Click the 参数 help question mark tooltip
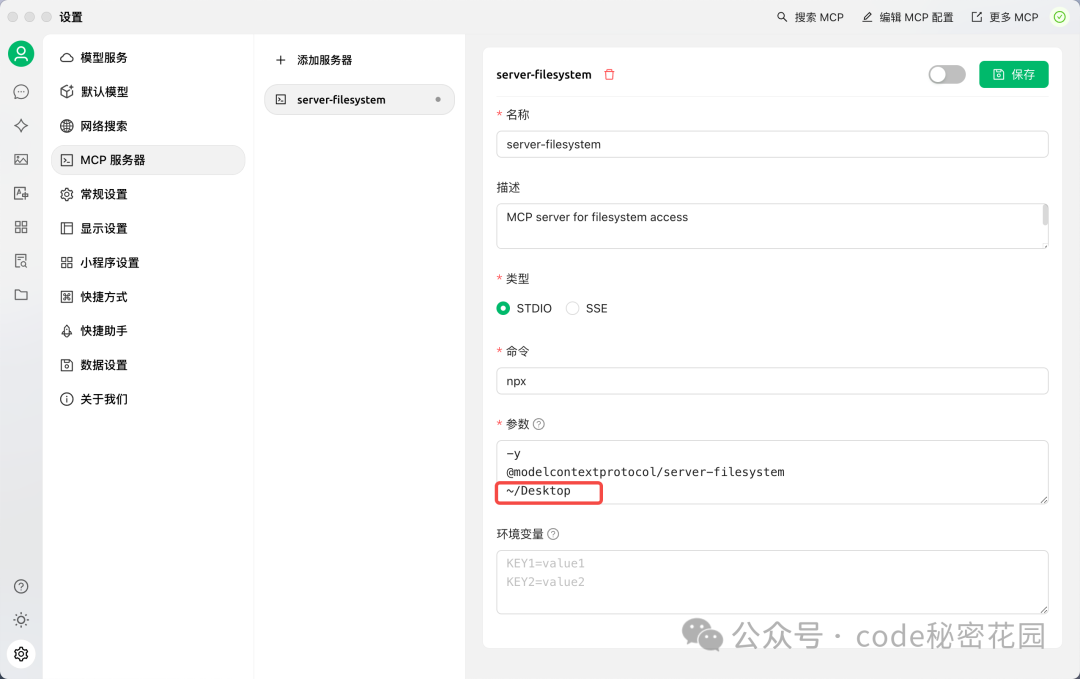This screenshot has height=679, width=1080. pos(538,423)
